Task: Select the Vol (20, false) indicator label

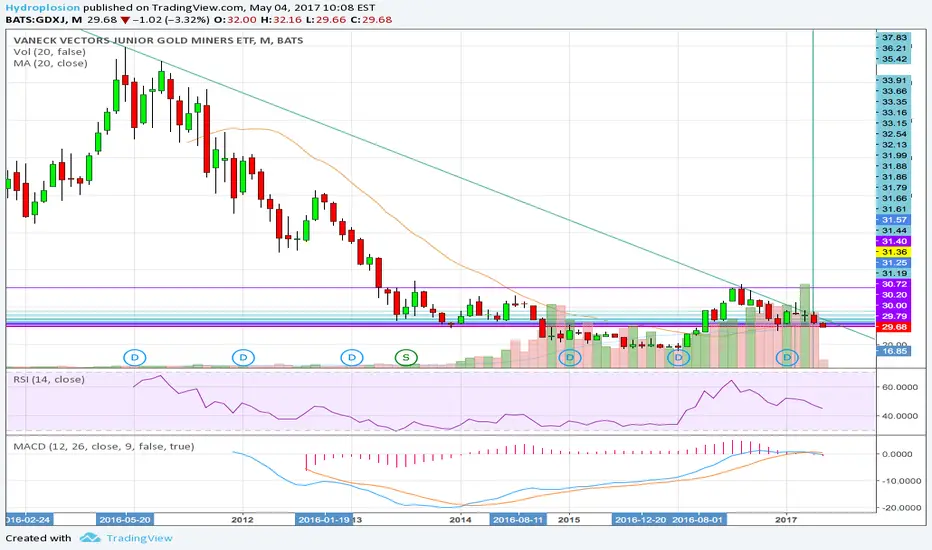Action: [49, 52]
